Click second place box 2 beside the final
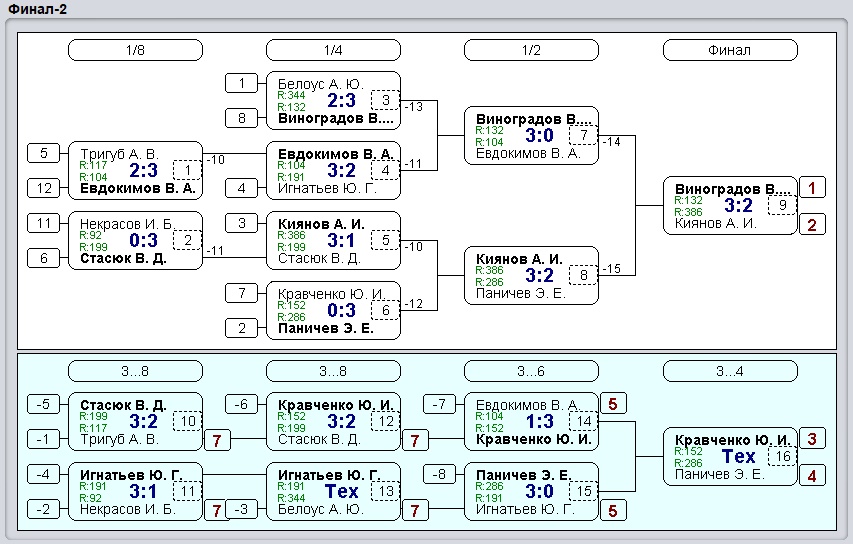 click(812, 224)
